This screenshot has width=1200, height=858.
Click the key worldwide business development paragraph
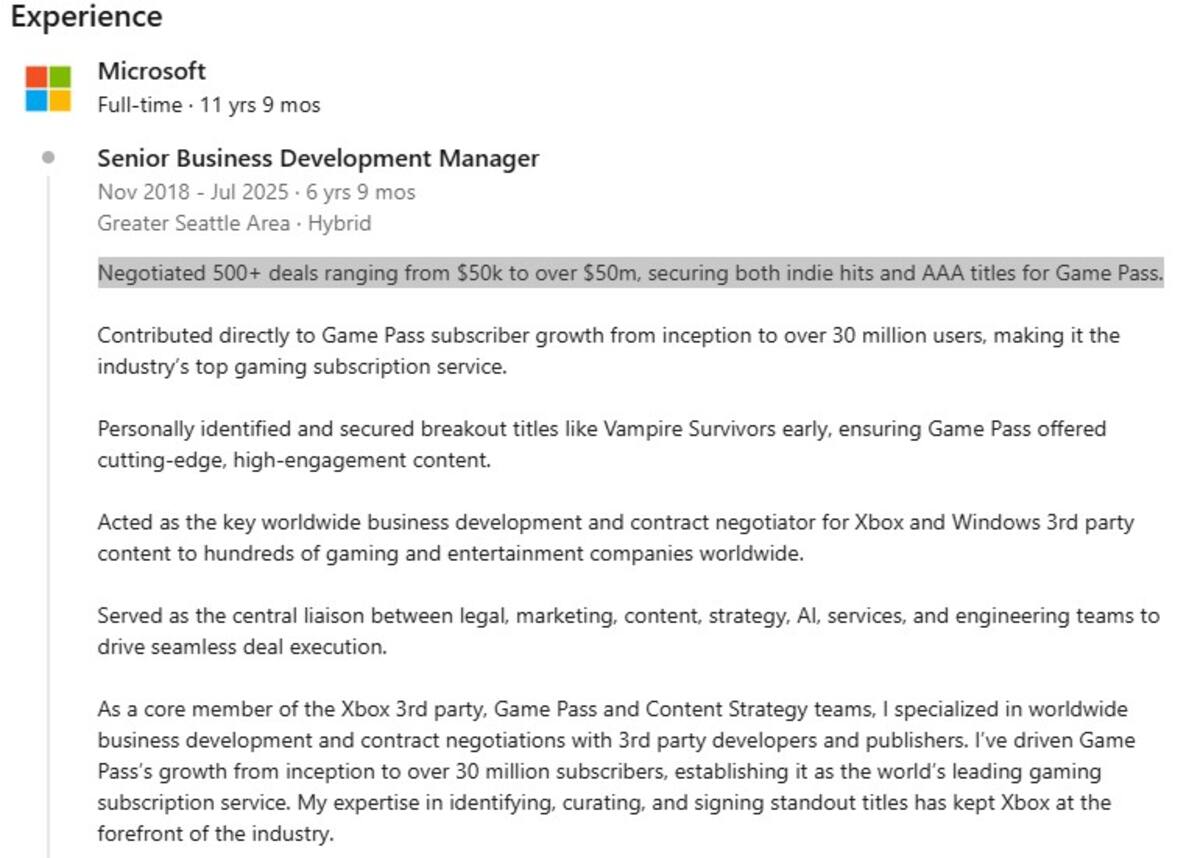tap(615, 537)
